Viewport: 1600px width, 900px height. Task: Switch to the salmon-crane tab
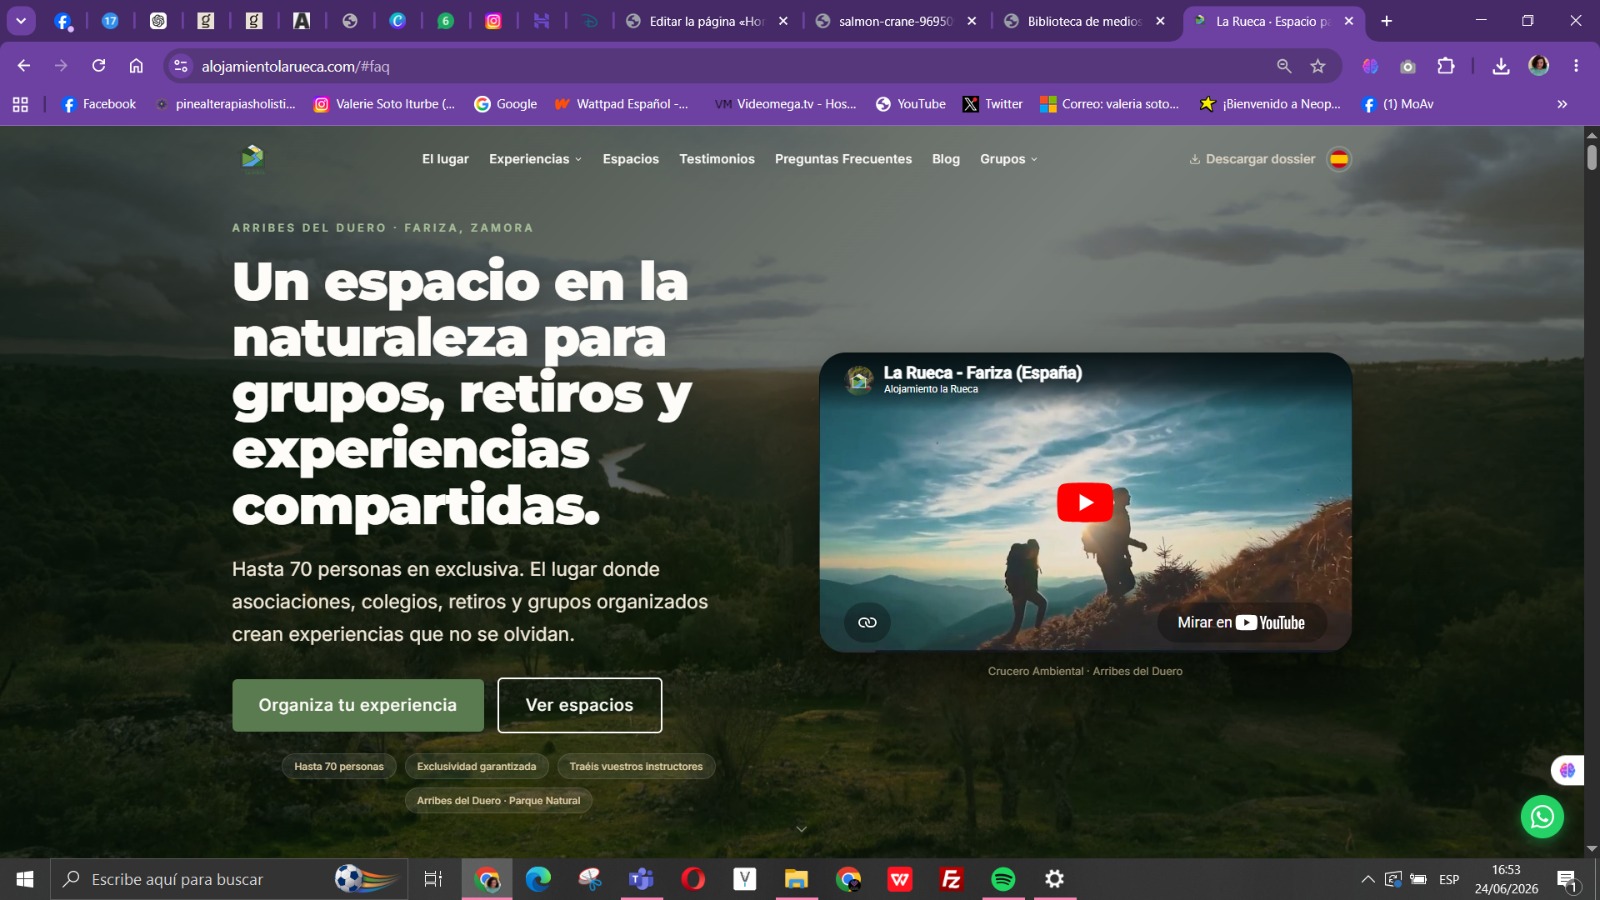click(x=897, y=21)
